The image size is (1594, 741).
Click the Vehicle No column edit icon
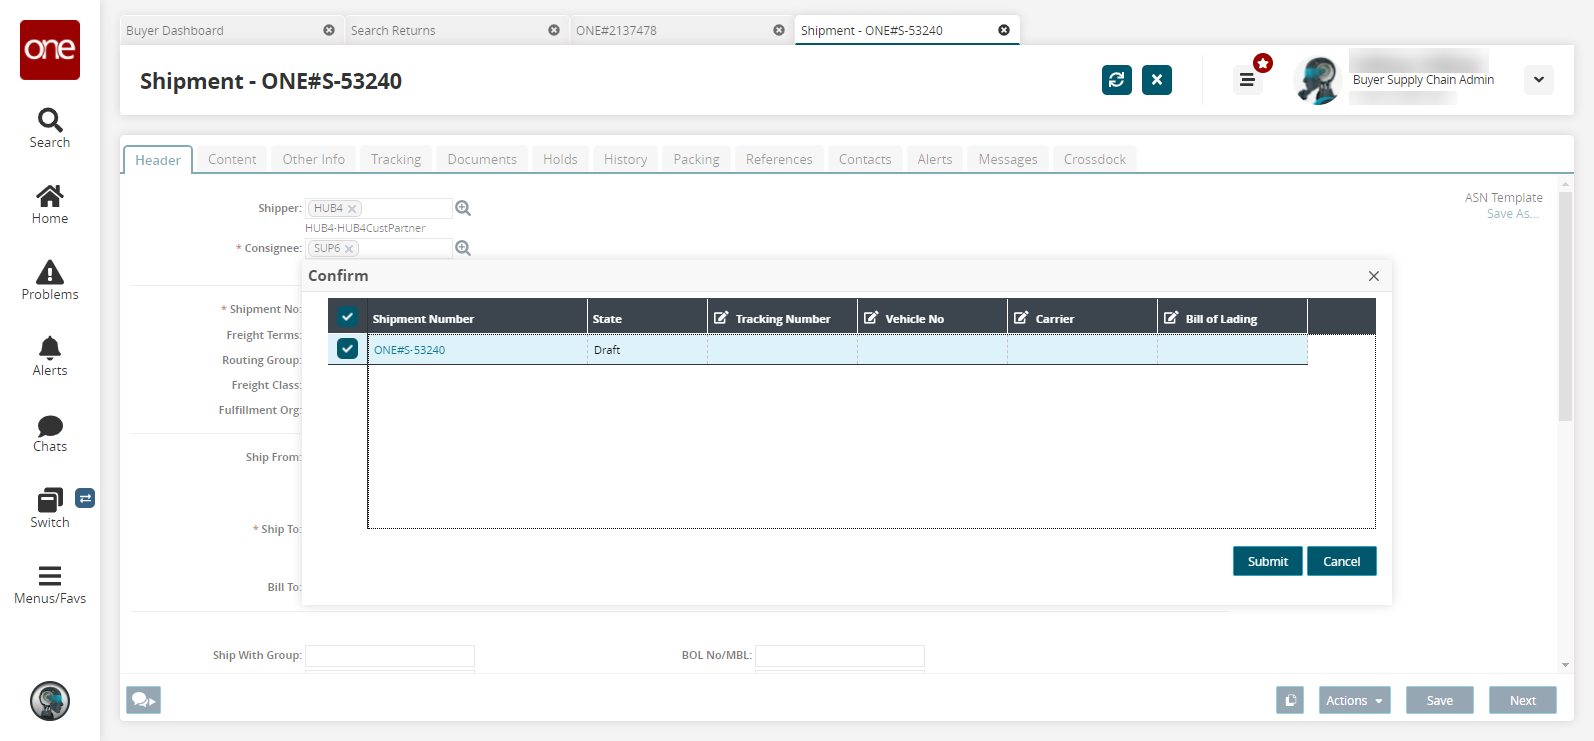click(871, 318)
